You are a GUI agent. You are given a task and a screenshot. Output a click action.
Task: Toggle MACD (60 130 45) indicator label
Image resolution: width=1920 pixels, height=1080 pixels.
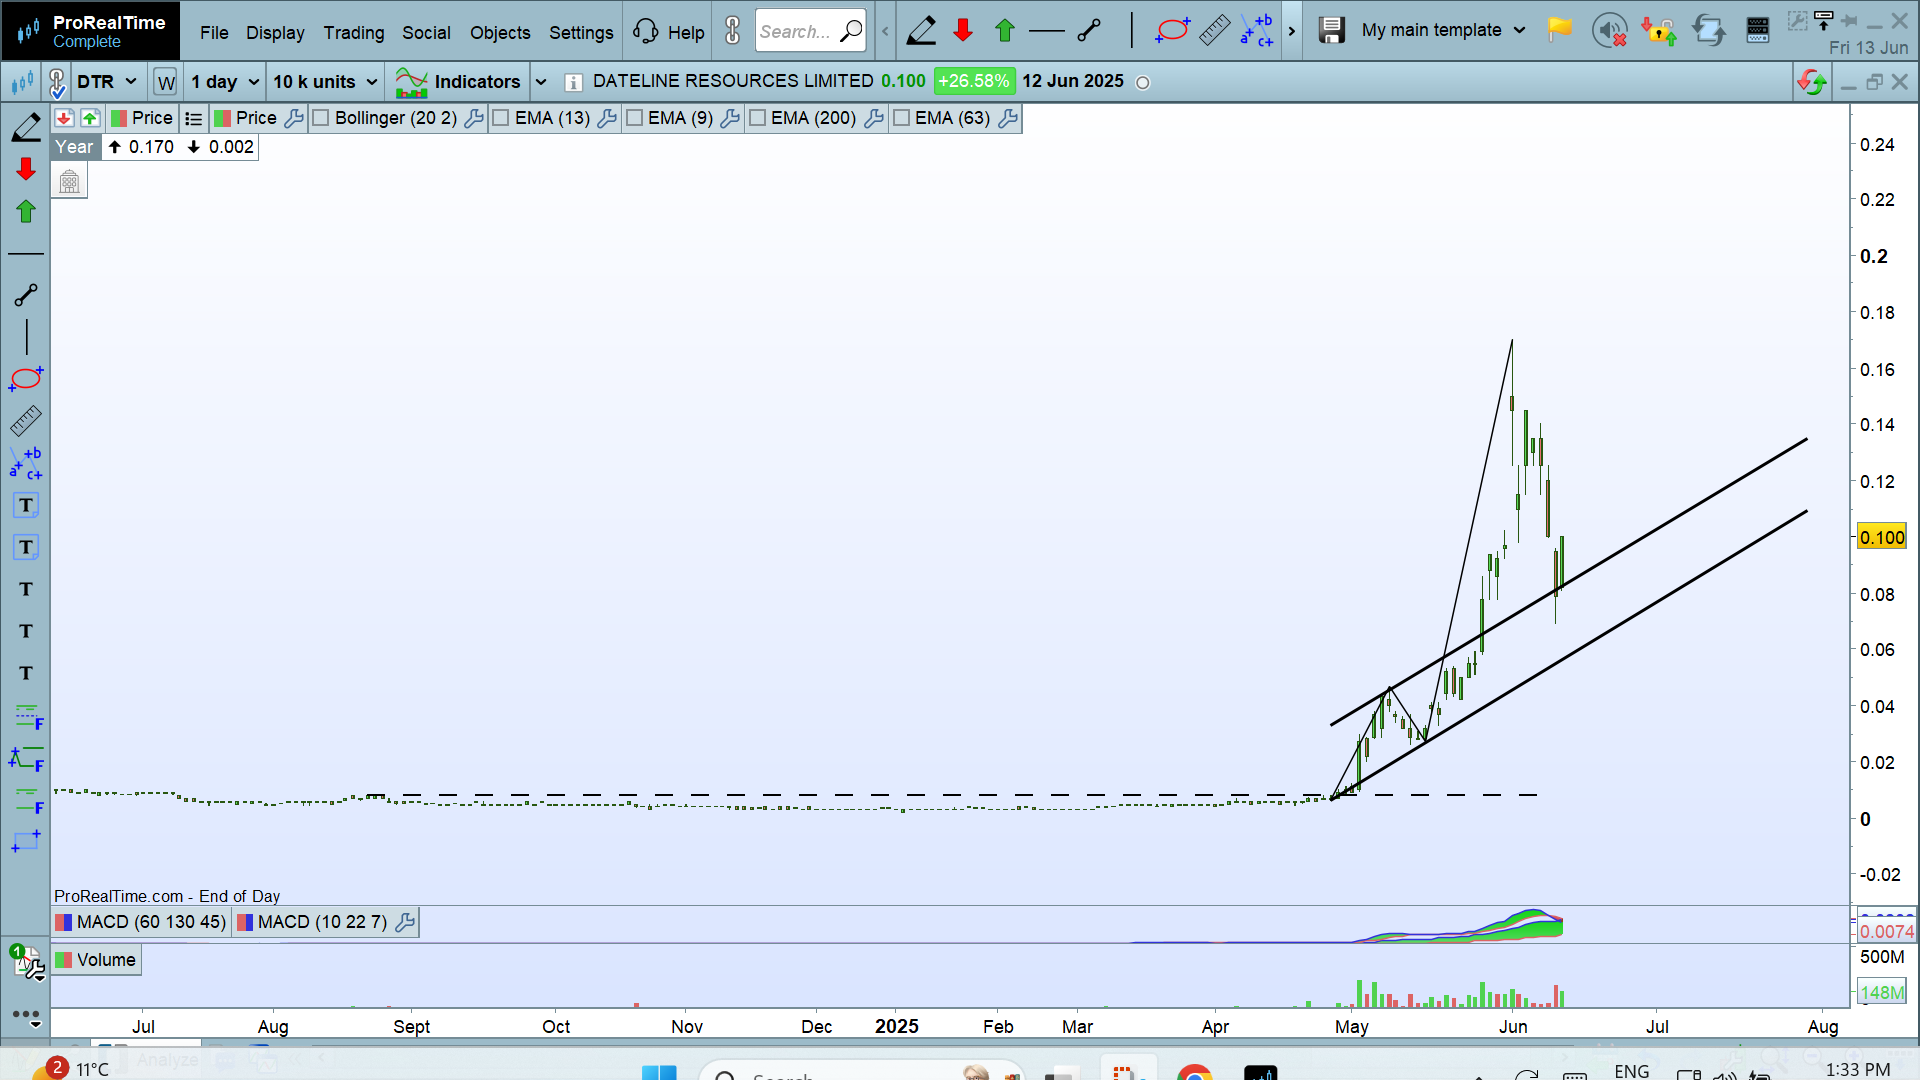(x=141, y=922)
